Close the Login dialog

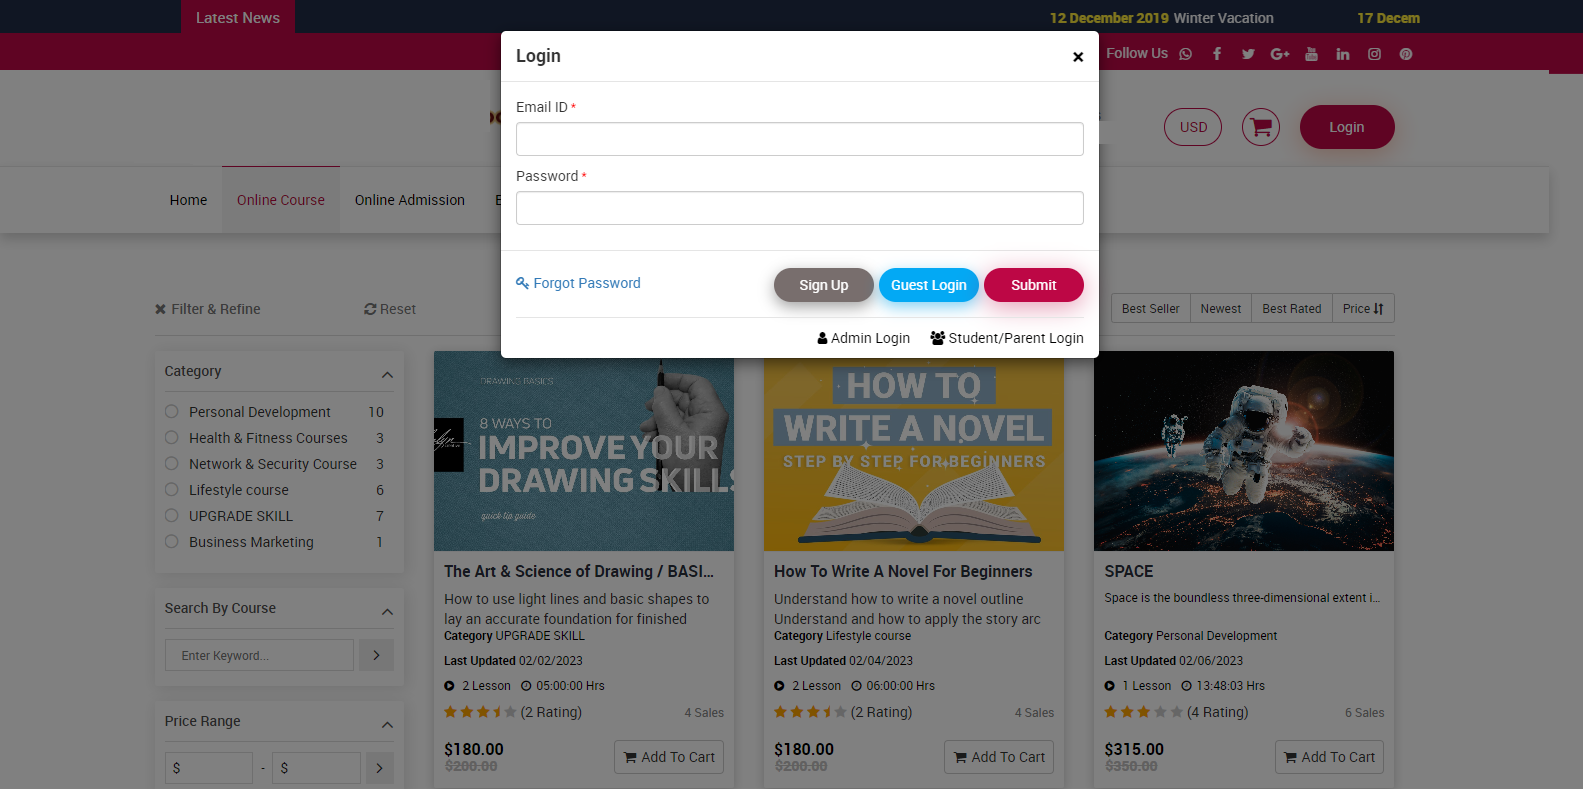pos(1078,57)
